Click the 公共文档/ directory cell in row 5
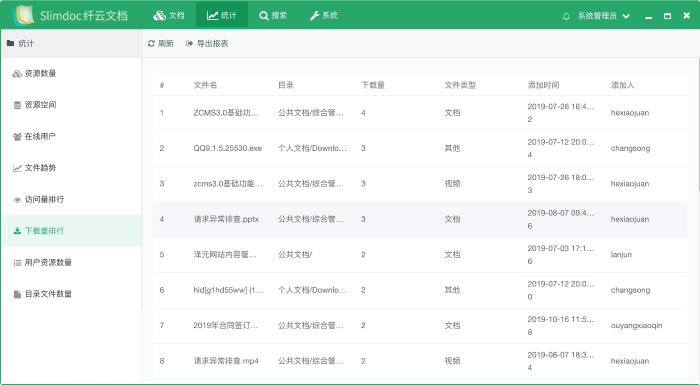 click(295, 255)
